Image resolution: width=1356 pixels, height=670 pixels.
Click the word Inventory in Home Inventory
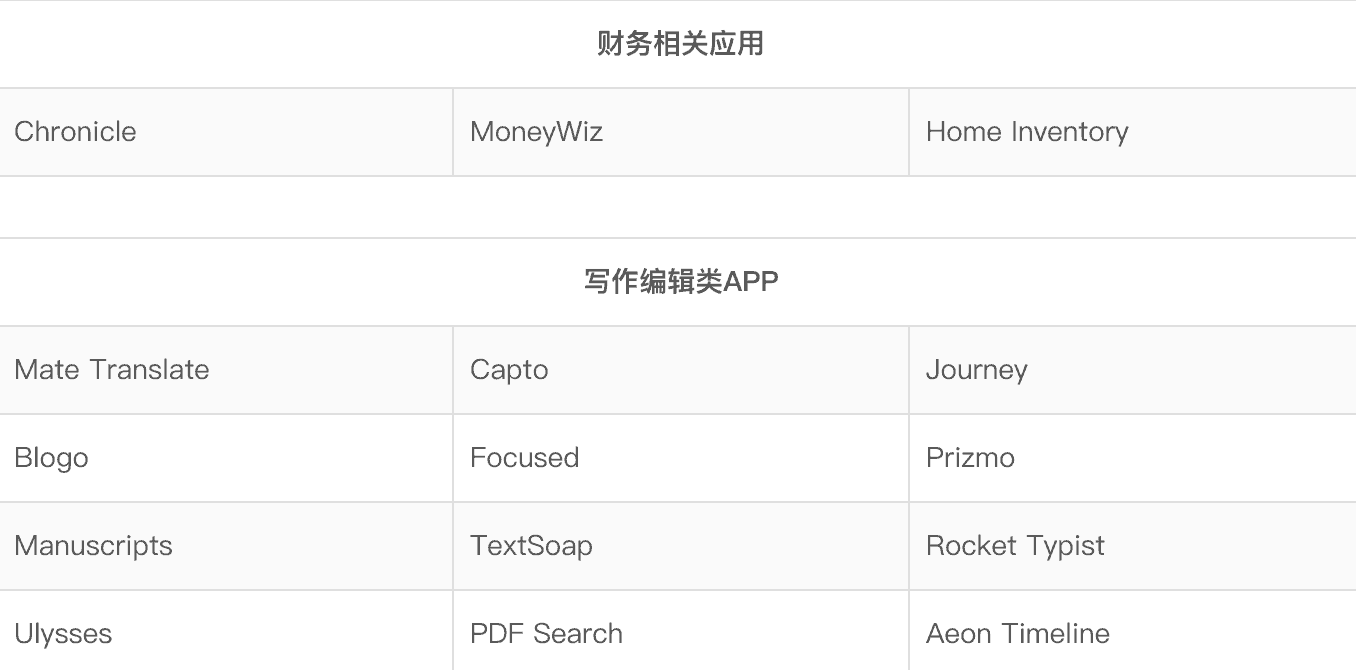point(1069,132)
